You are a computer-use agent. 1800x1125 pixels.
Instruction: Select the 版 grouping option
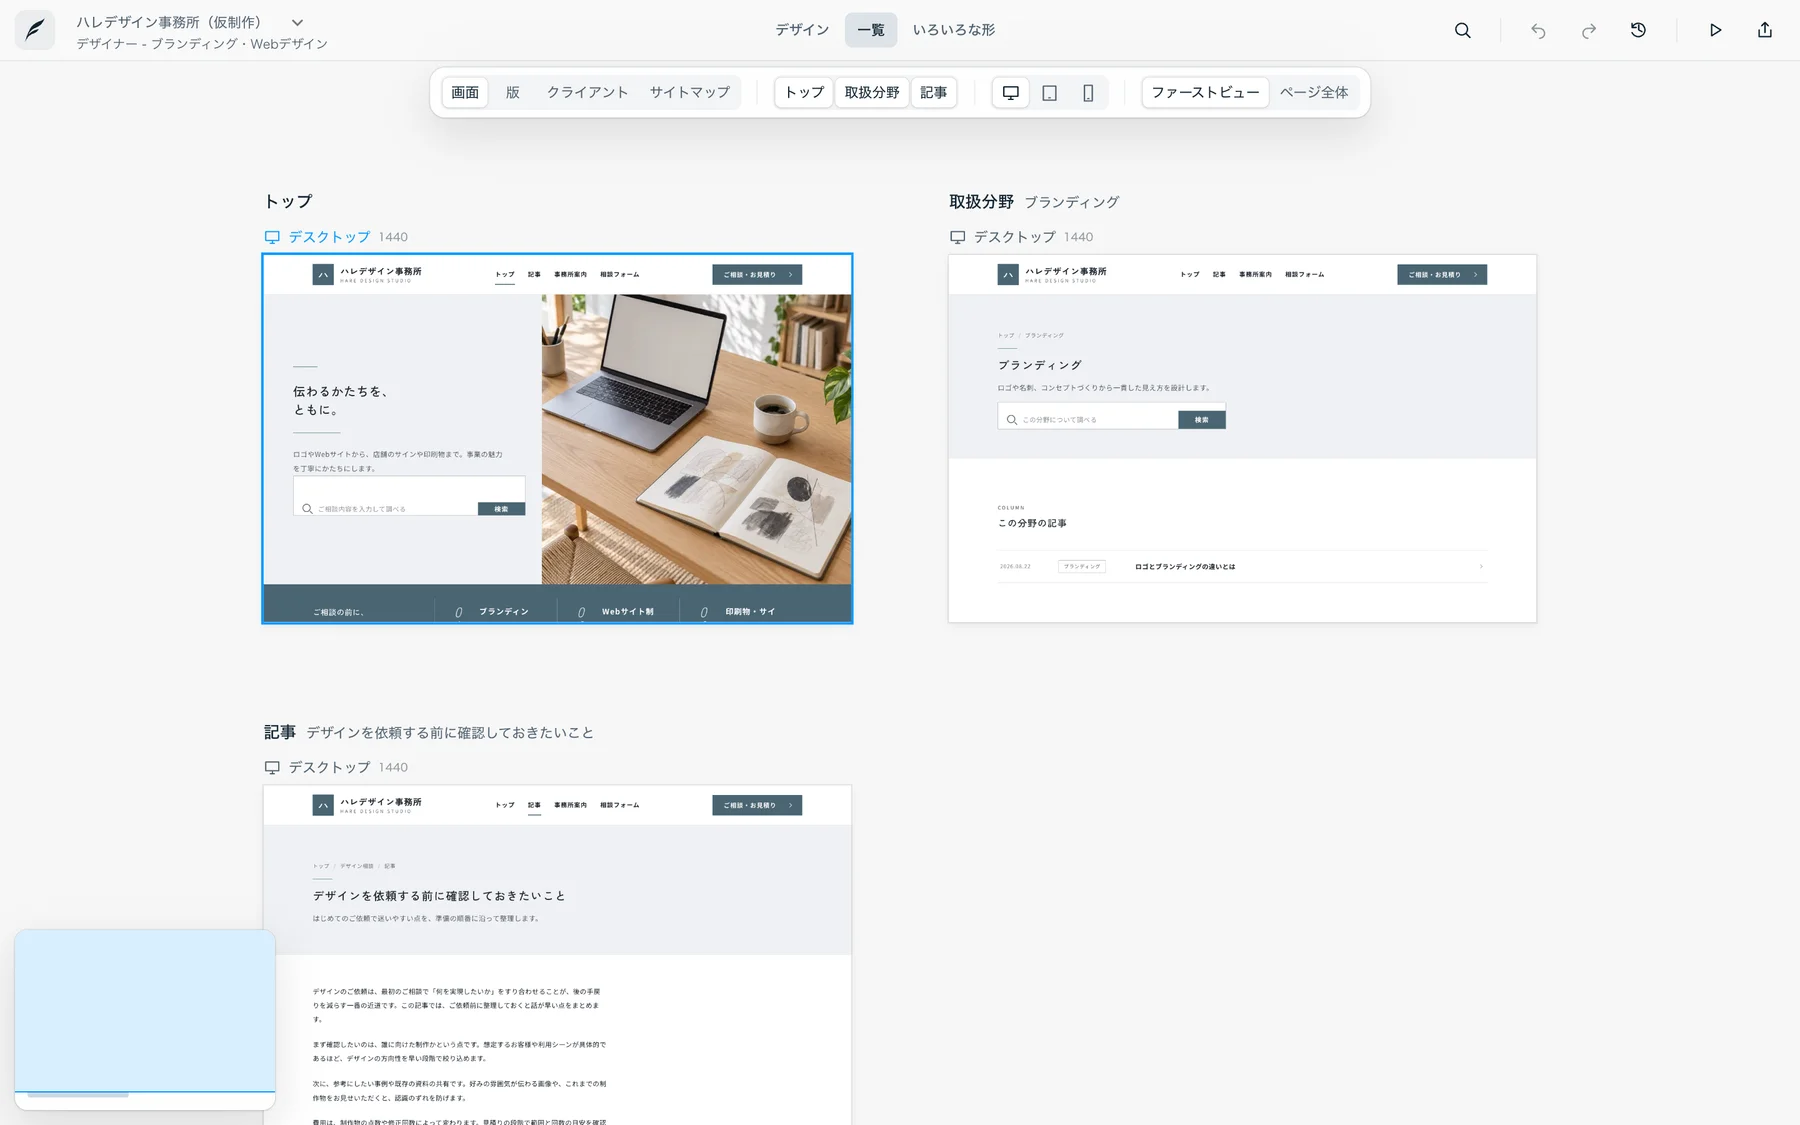tap(513, 92)
